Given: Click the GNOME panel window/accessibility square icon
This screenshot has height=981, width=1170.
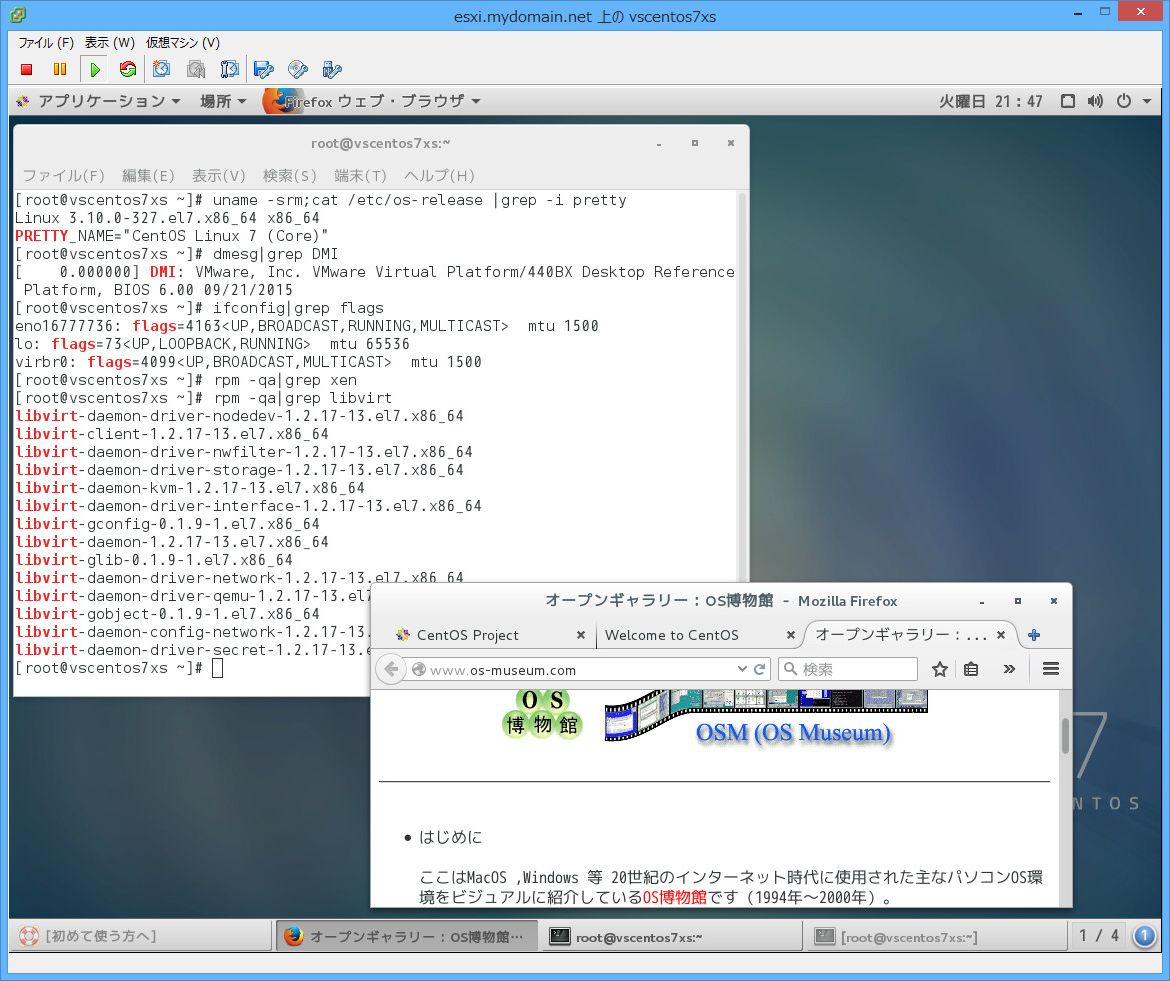Looking at the screenshot, I should click(1068, 101).
